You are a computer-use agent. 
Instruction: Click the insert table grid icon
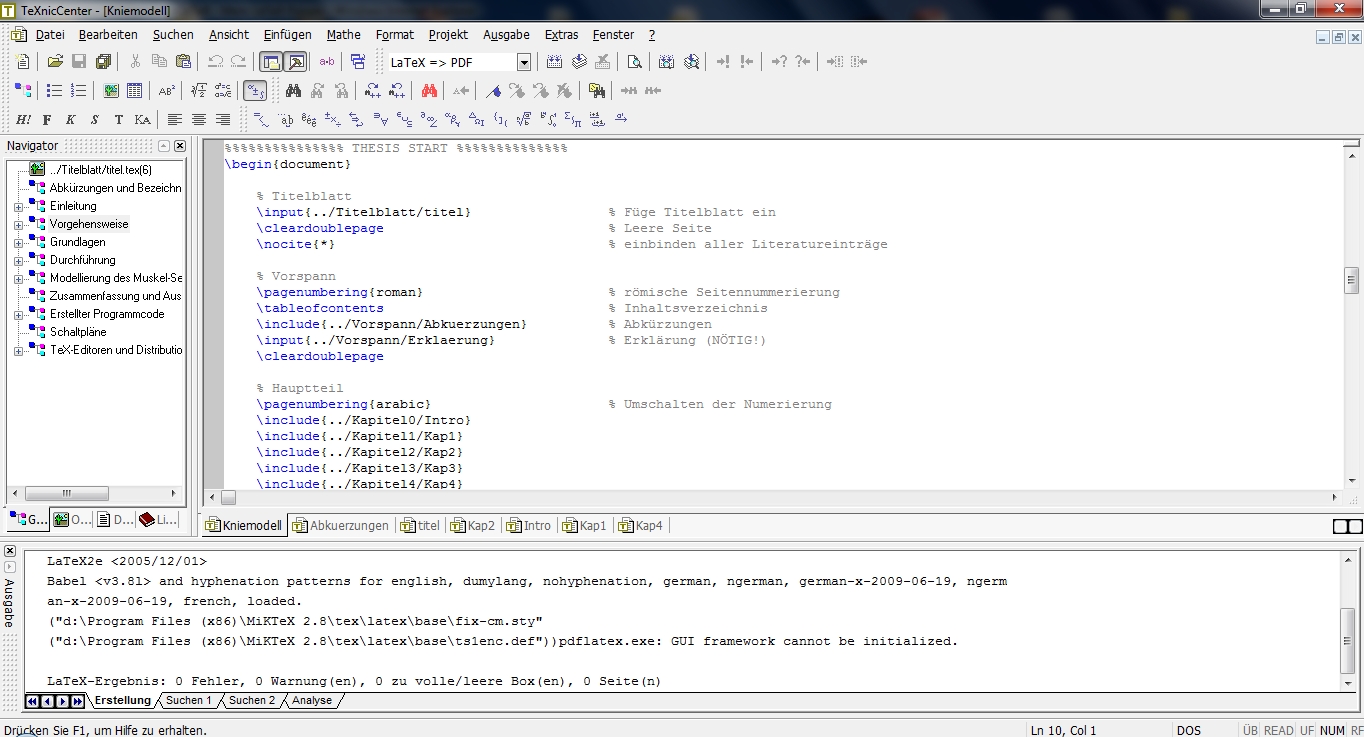coord(135,91)
